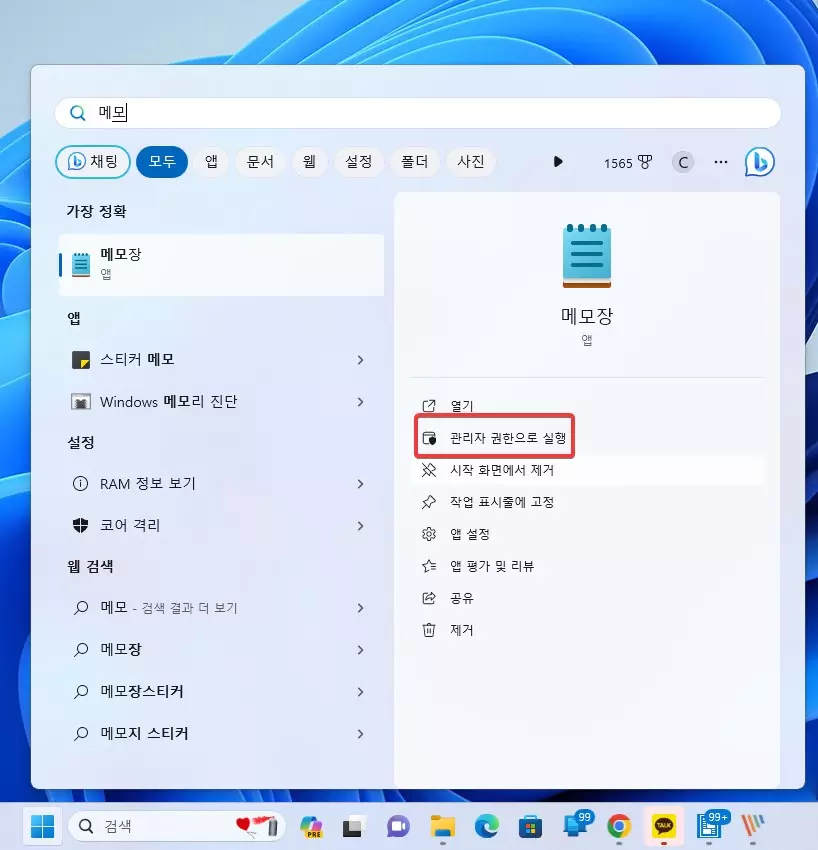818x850 pixels.
Task: Expand the arrow beside RAM 정보 보기
Action: [x=360, y=483]
